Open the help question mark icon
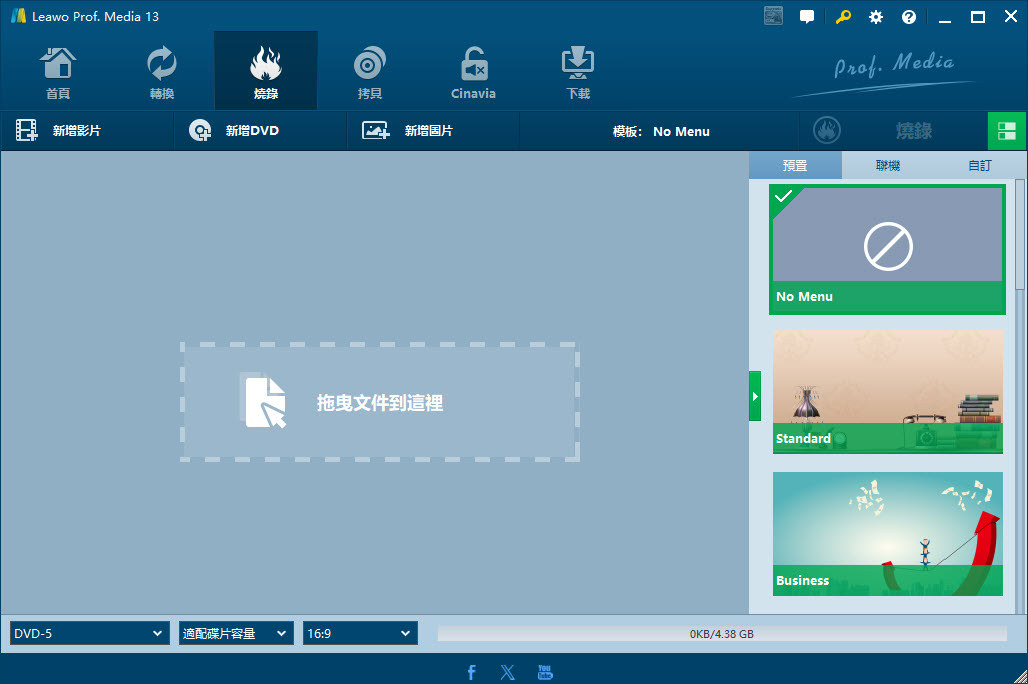 coord(909,17)
